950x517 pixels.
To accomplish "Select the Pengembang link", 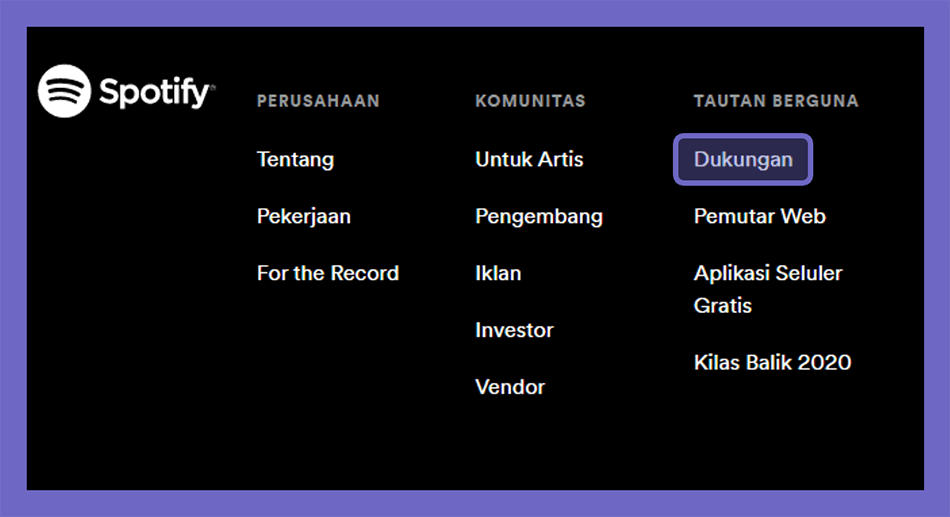I will (x=539, y=216).
